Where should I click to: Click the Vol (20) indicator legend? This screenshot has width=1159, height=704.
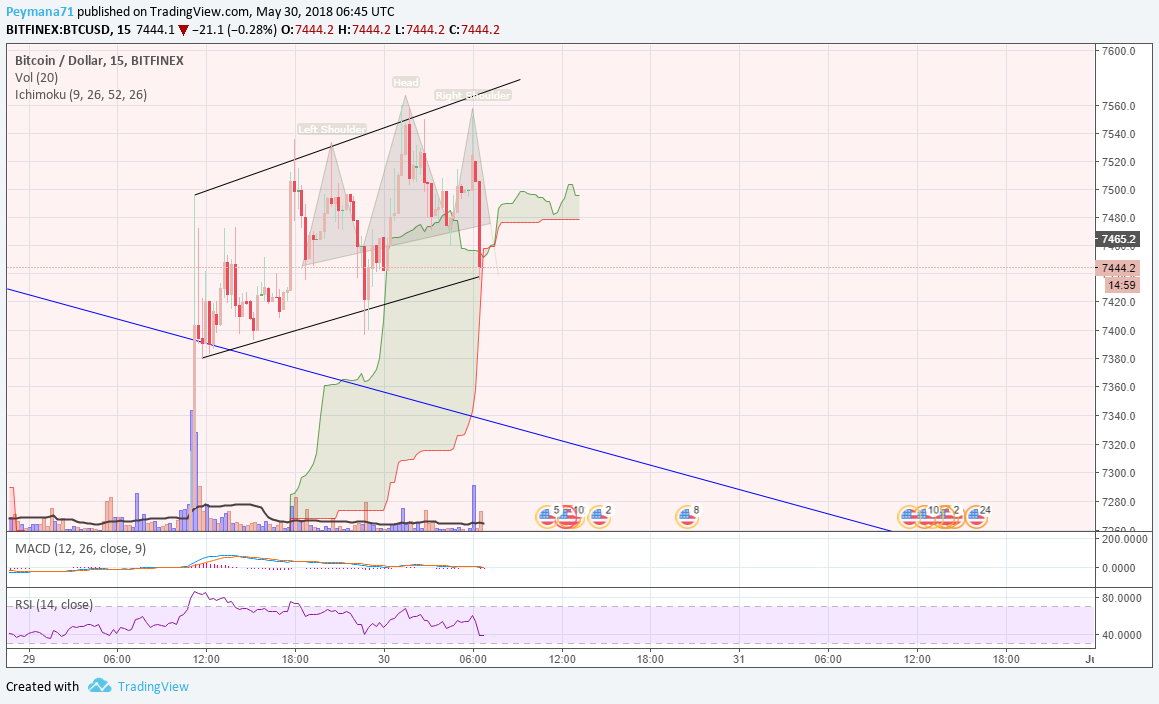(36, 78)
